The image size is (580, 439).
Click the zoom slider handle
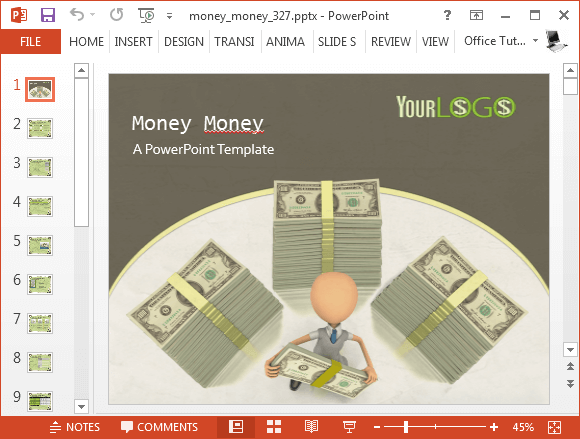point(406,427)
